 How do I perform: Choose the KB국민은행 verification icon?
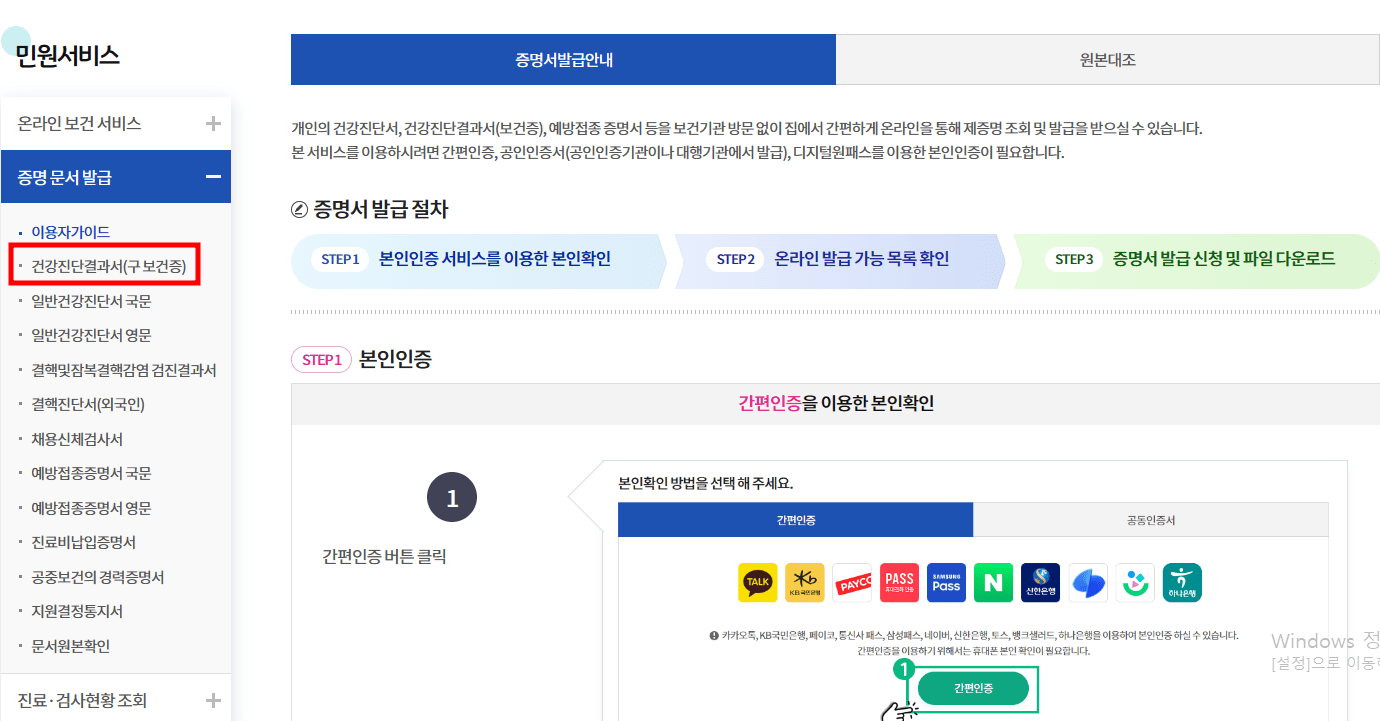(804, 582)
